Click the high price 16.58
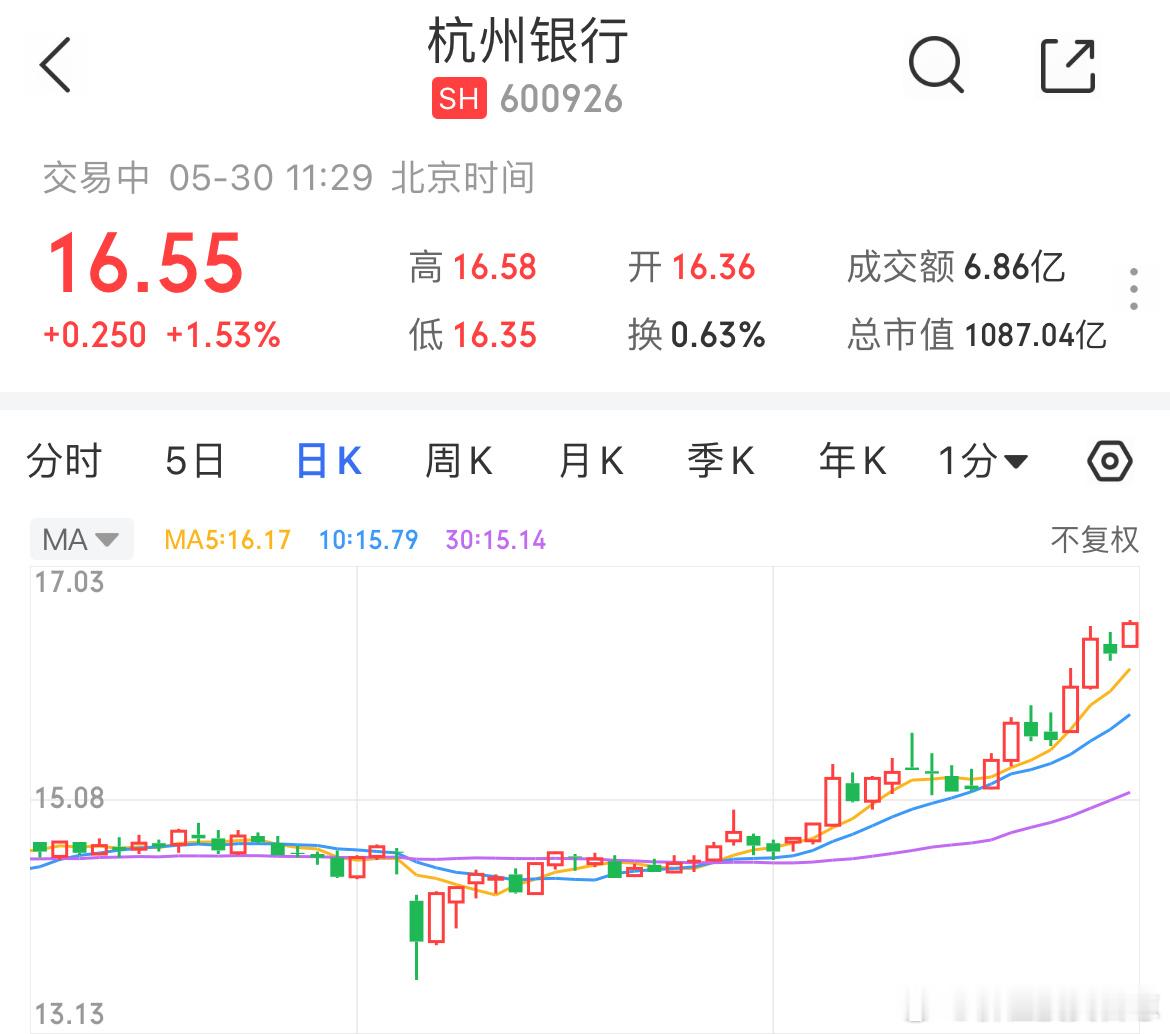This screenshot has width=1170, height=1034. coord(495,267)
